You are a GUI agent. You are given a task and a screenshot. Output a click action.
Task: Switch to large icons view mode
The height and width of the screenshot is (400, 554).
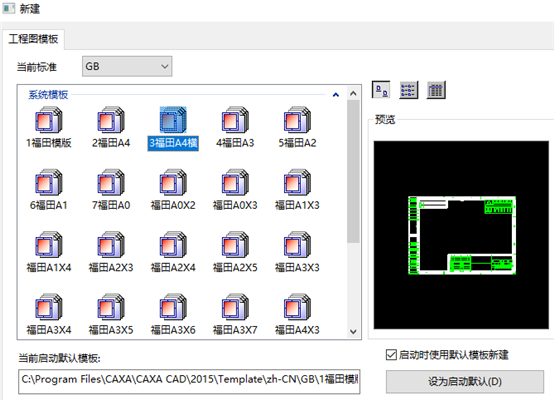pos(381,90)
